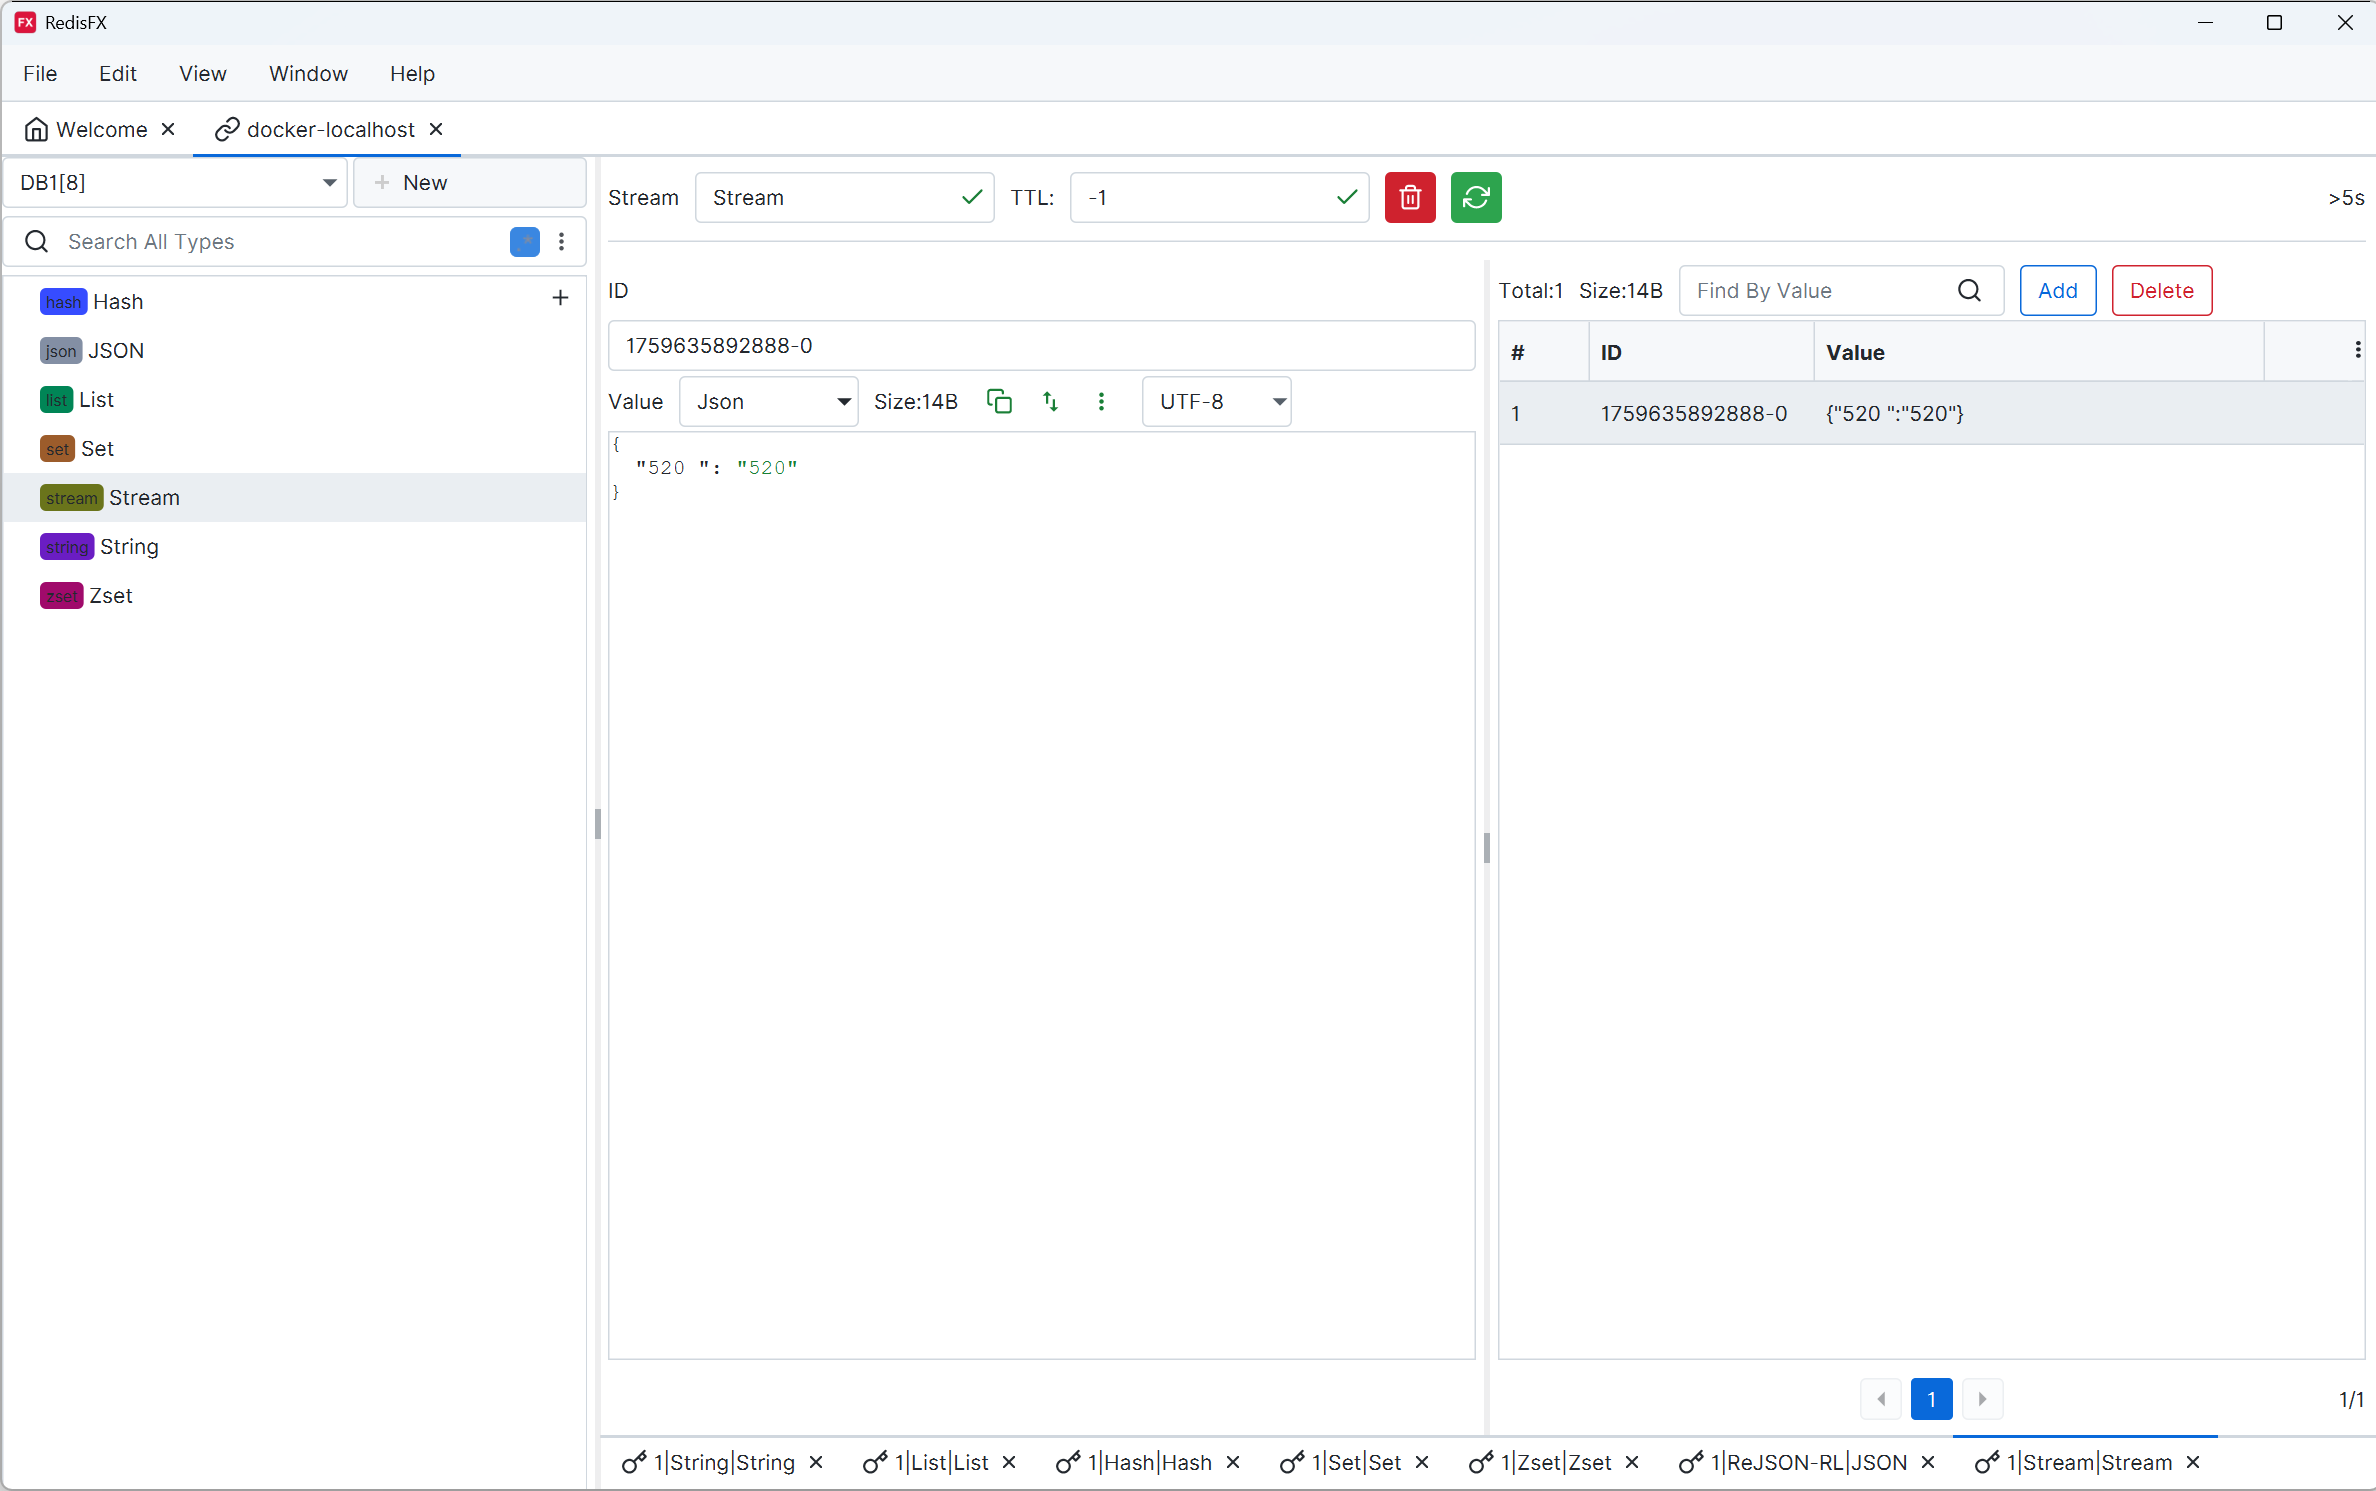
Task: Expand the DB1[8] database dropdown
Action: pos(329,182)
